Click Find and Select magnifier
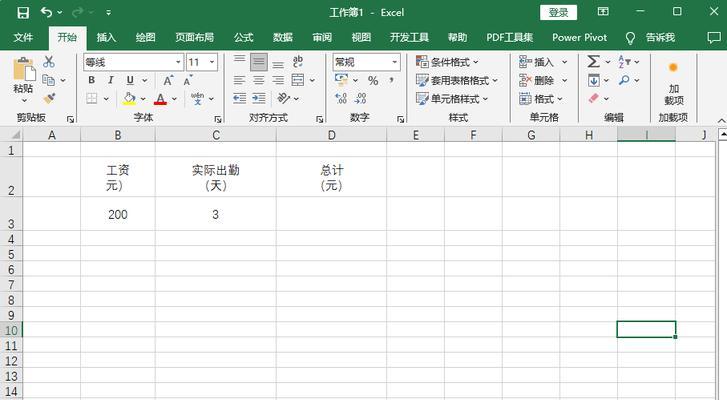 (x=624, y=80)
